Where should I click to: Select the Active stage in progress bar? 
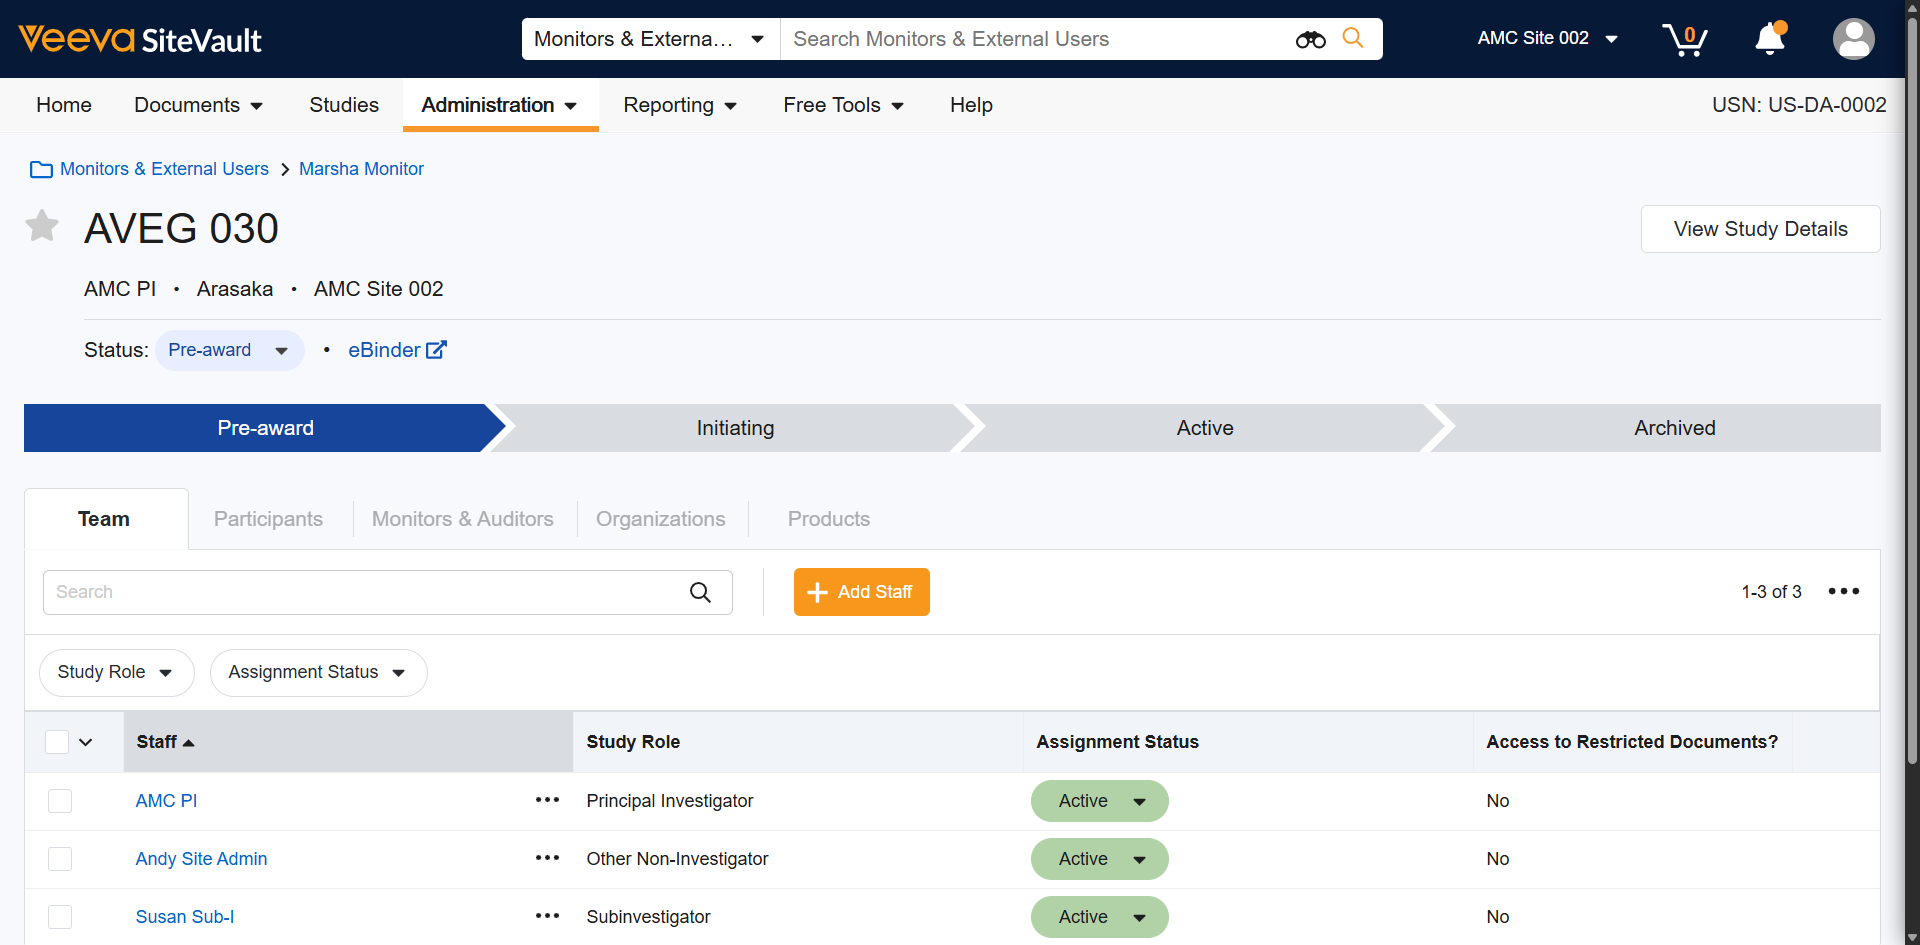tap(1205, 428)
